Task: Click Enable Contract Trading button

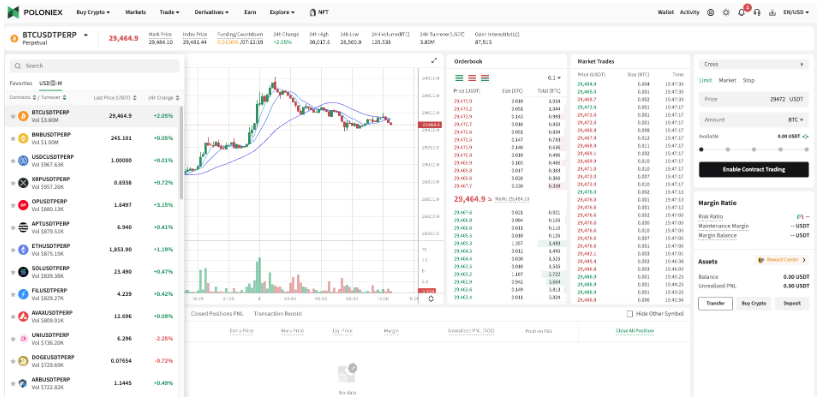Action: point(754,170)
